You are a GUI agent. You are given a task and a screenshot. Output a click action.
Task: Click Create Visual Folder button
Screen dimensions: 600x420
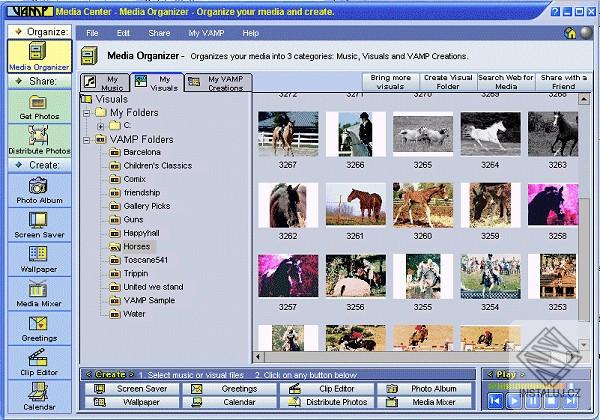tap(448, 82)
